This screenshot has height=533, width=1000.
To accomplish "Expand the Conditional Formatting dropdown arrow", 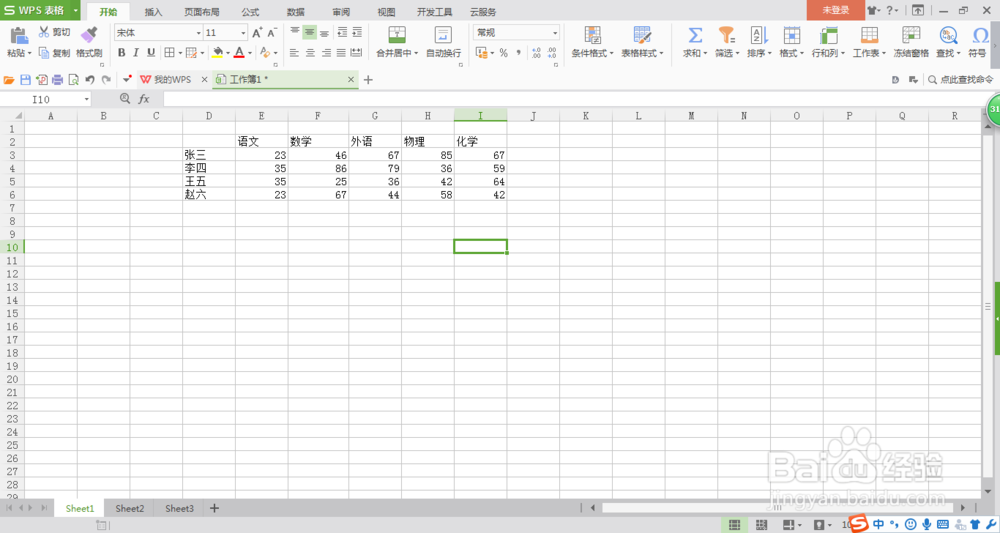I will [611, 54].
